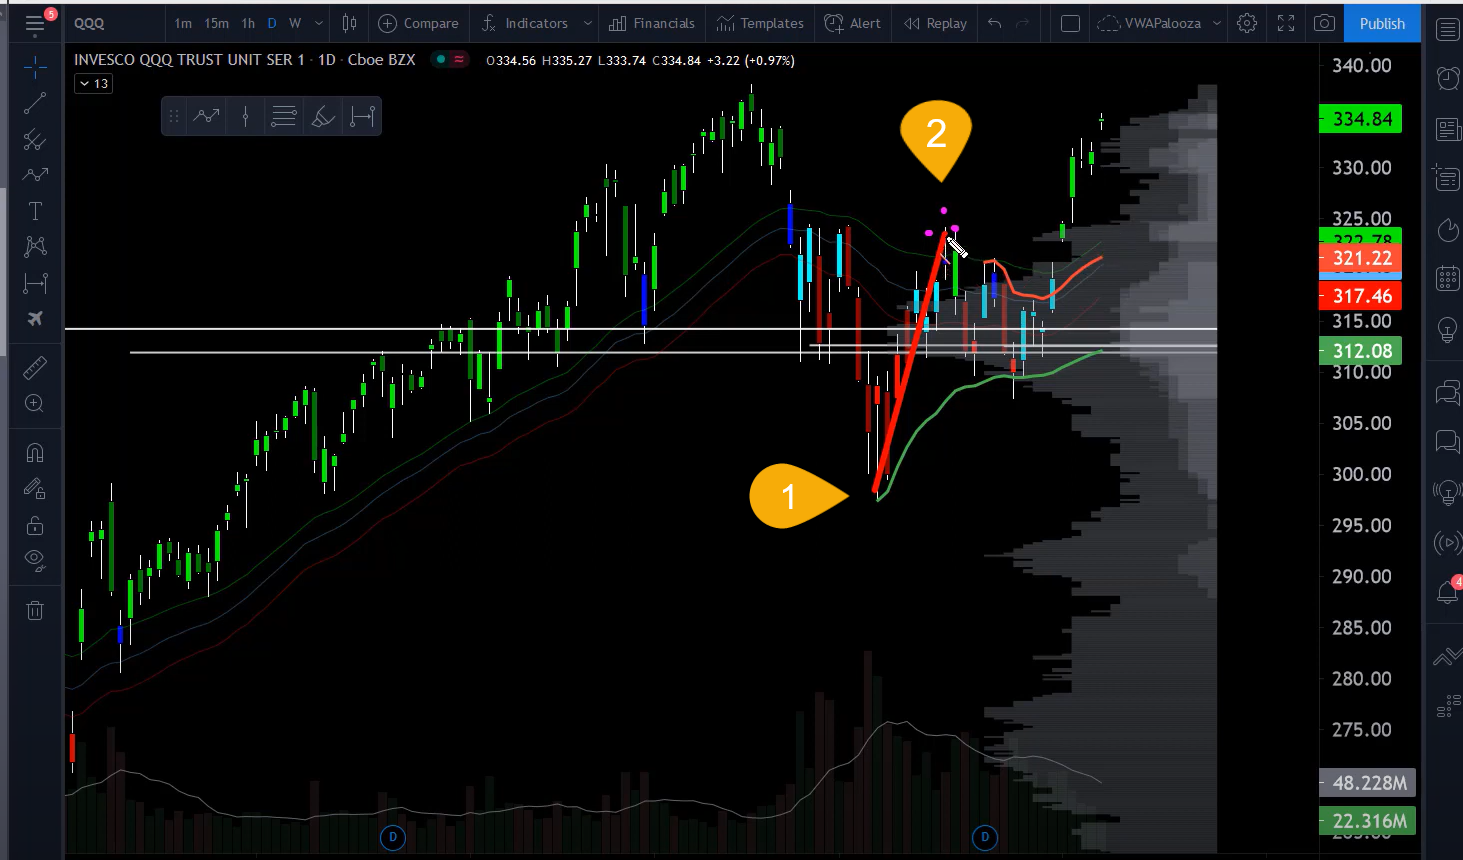Toggle the magnet snap mode

[x=35, y=453]
